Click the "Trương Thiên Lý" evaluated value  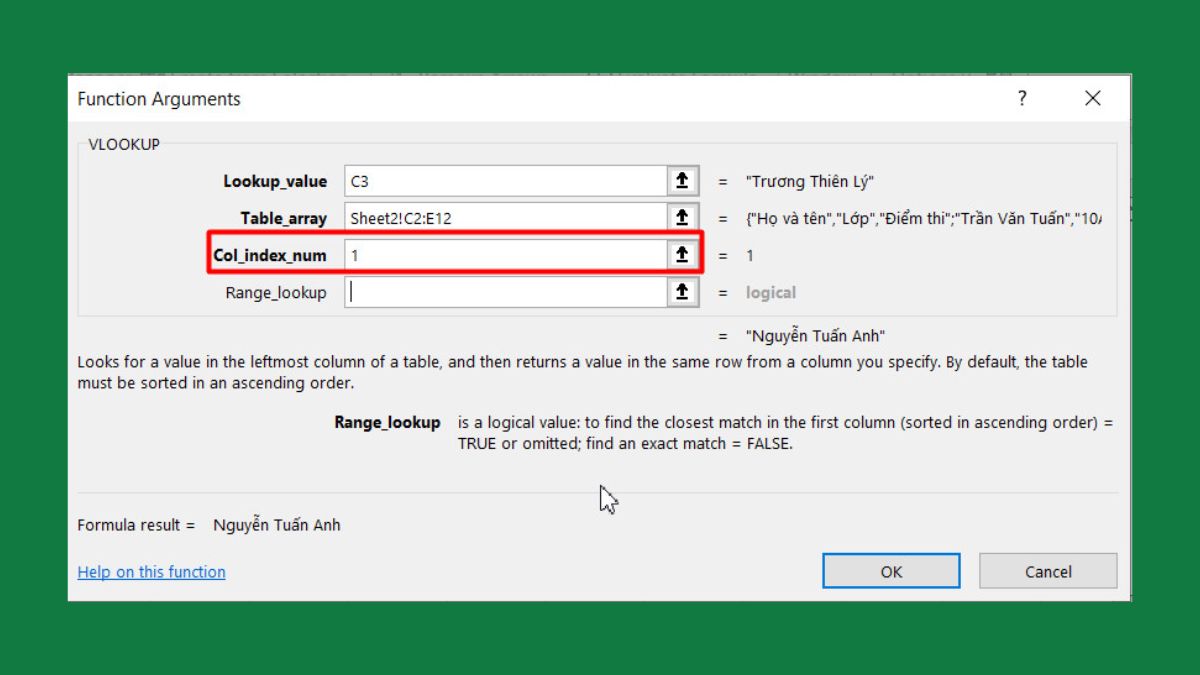(810, 181)
